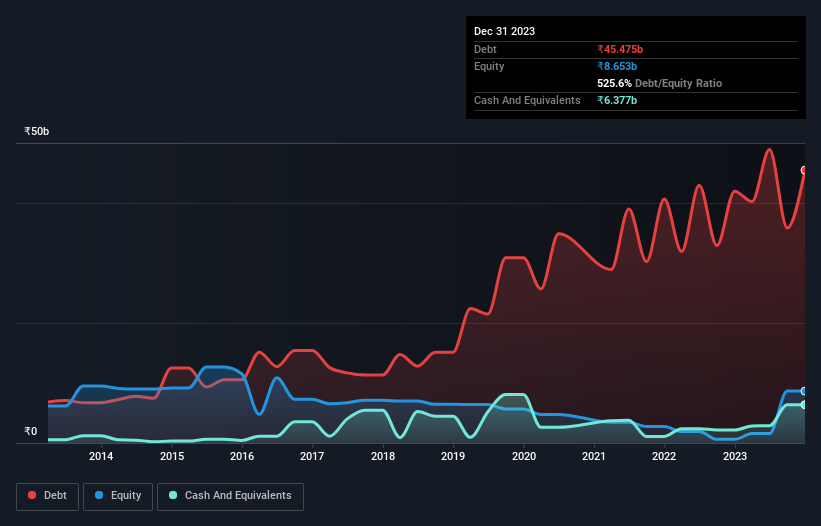This screenshot has height=526, width=821.
Task: Select the teal Cash endpoint marker on chart
Action: pyautogui.click(x=804, y=405)
